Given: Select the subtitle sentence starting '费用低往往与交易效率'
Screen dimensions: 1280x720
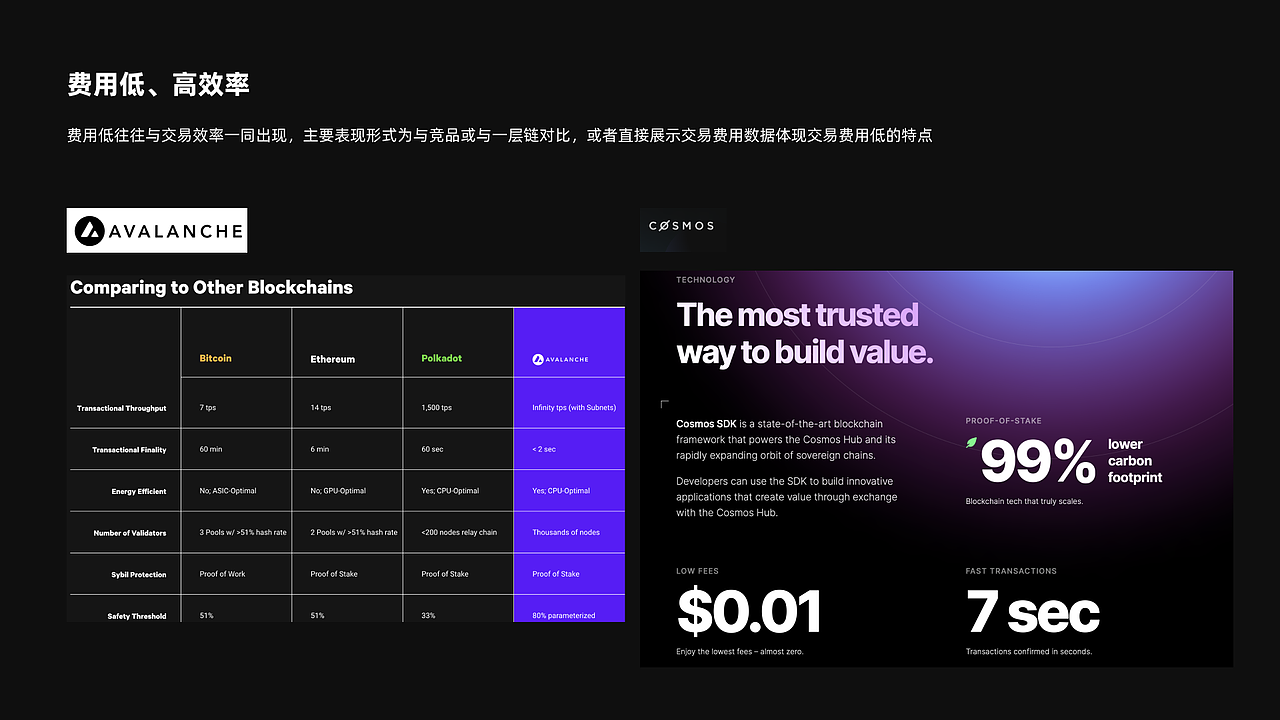Looking at the screenshot, I should (500, 135).
